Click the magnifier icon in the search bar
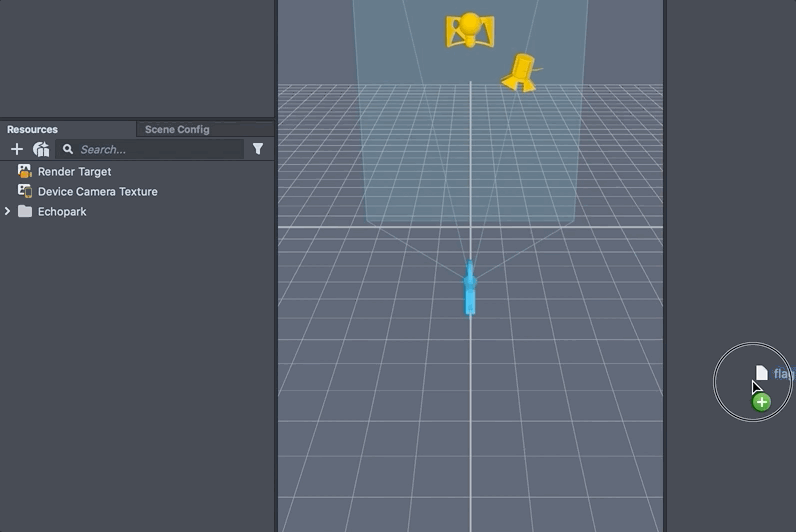 tap(68, 149)
